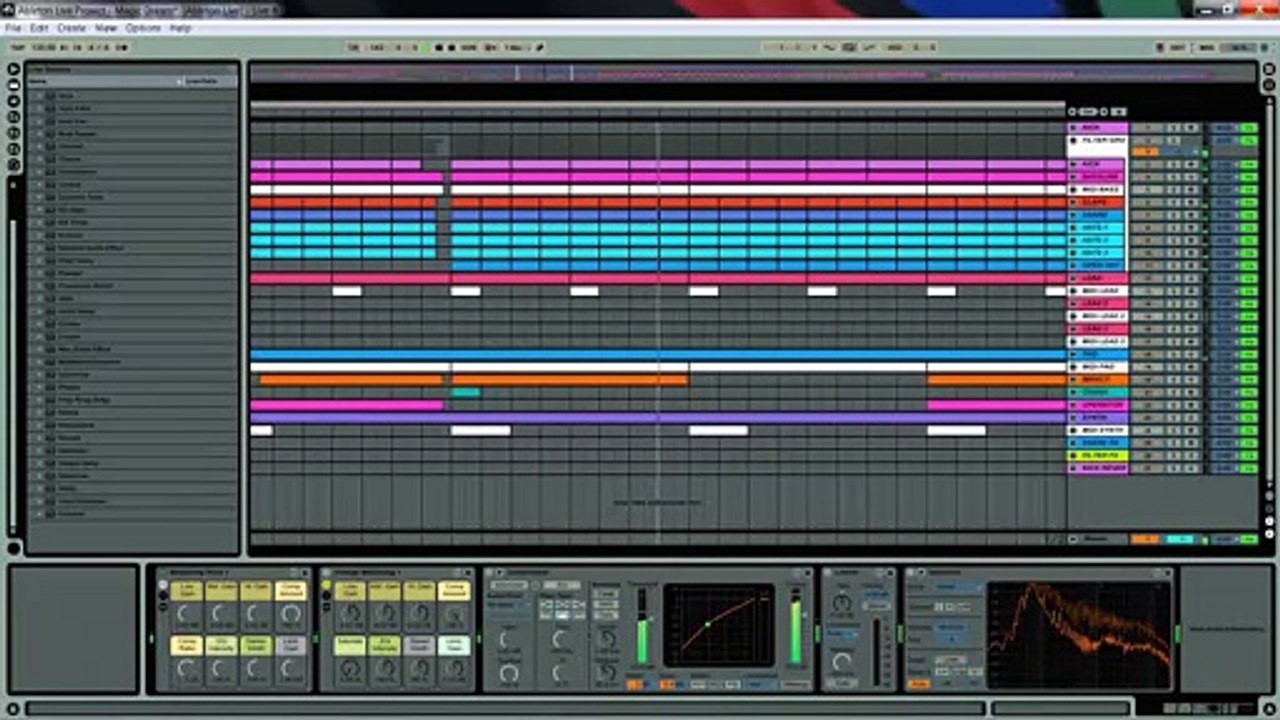This screenshot has height=720, width=1280.
Task: Open the View menu
Action: pos(106,28)
